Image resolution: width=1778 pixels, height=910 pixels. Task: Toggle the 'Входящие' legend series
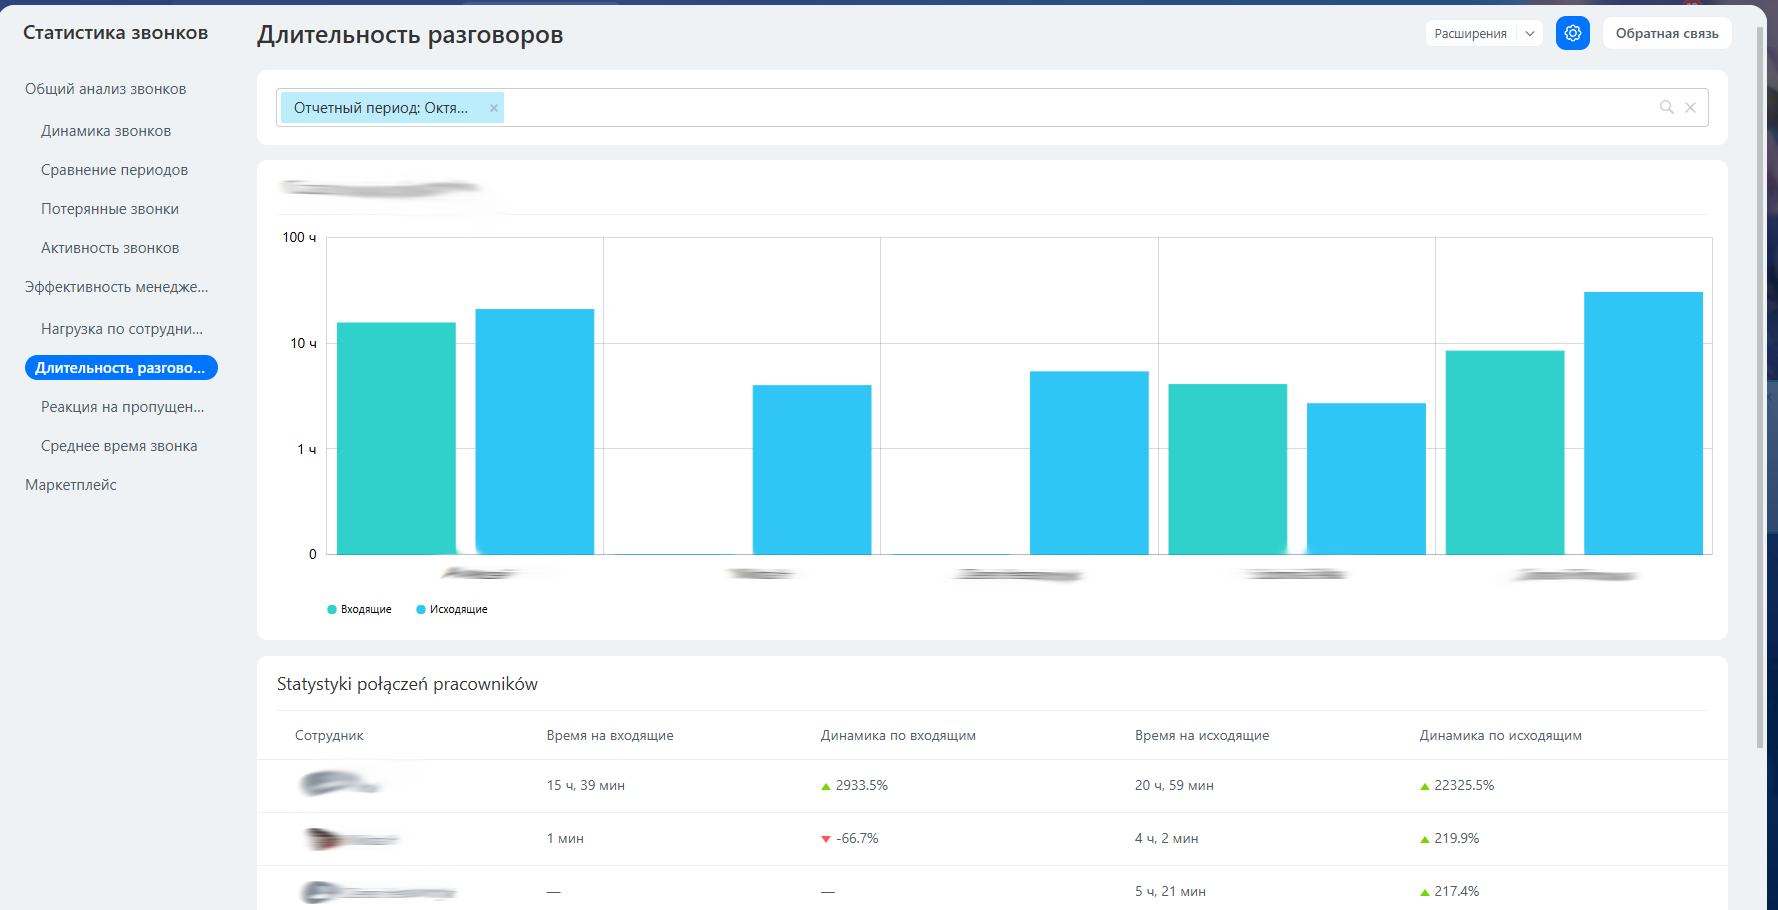359,609
